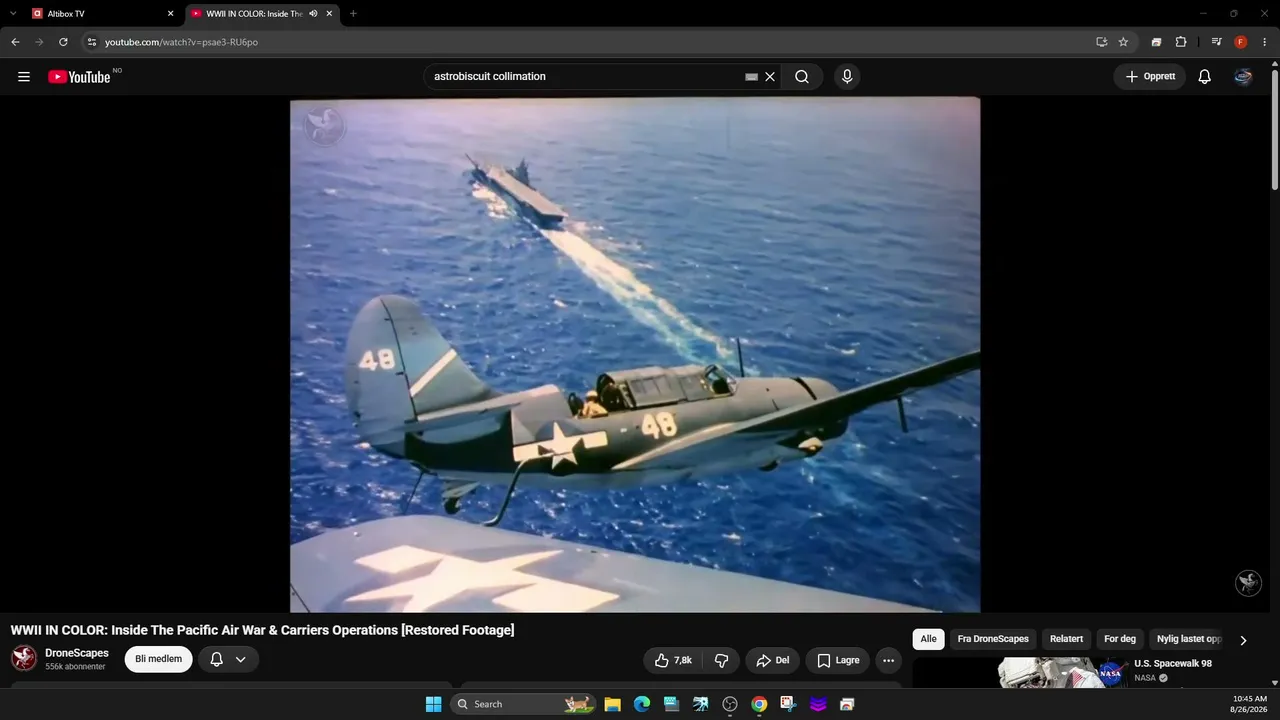Click the video title text
The image size is (1280, 720).
point(262,630)
